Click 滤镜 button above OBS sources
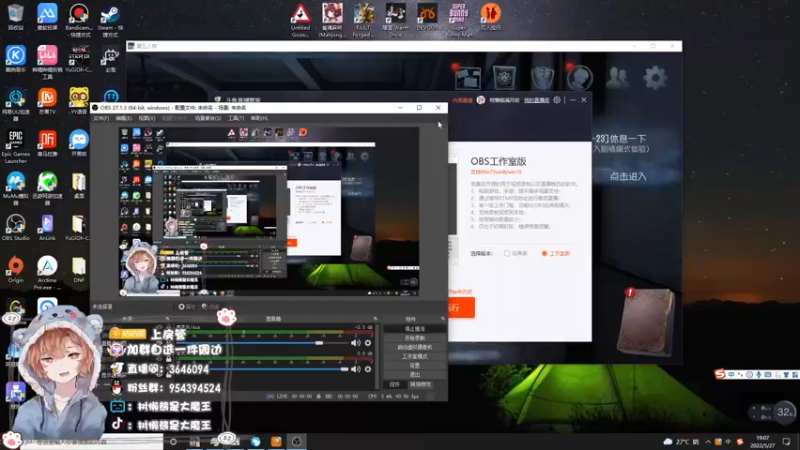Viewport: 800px width, 450px height. point(210,307)
